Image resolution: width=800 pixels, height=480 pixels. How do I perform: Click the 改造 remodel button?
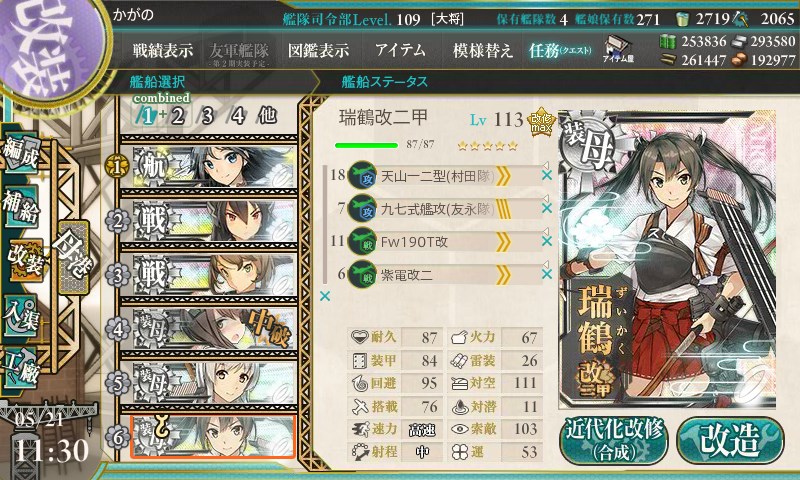(730, 440)
